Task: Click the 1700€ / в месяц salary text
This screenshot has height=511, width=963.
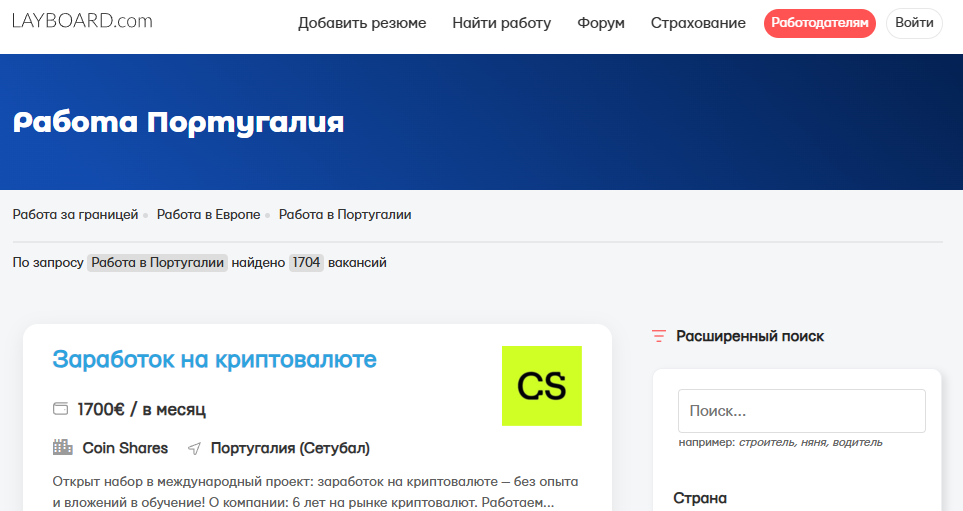Action: [x=141, y=409]
